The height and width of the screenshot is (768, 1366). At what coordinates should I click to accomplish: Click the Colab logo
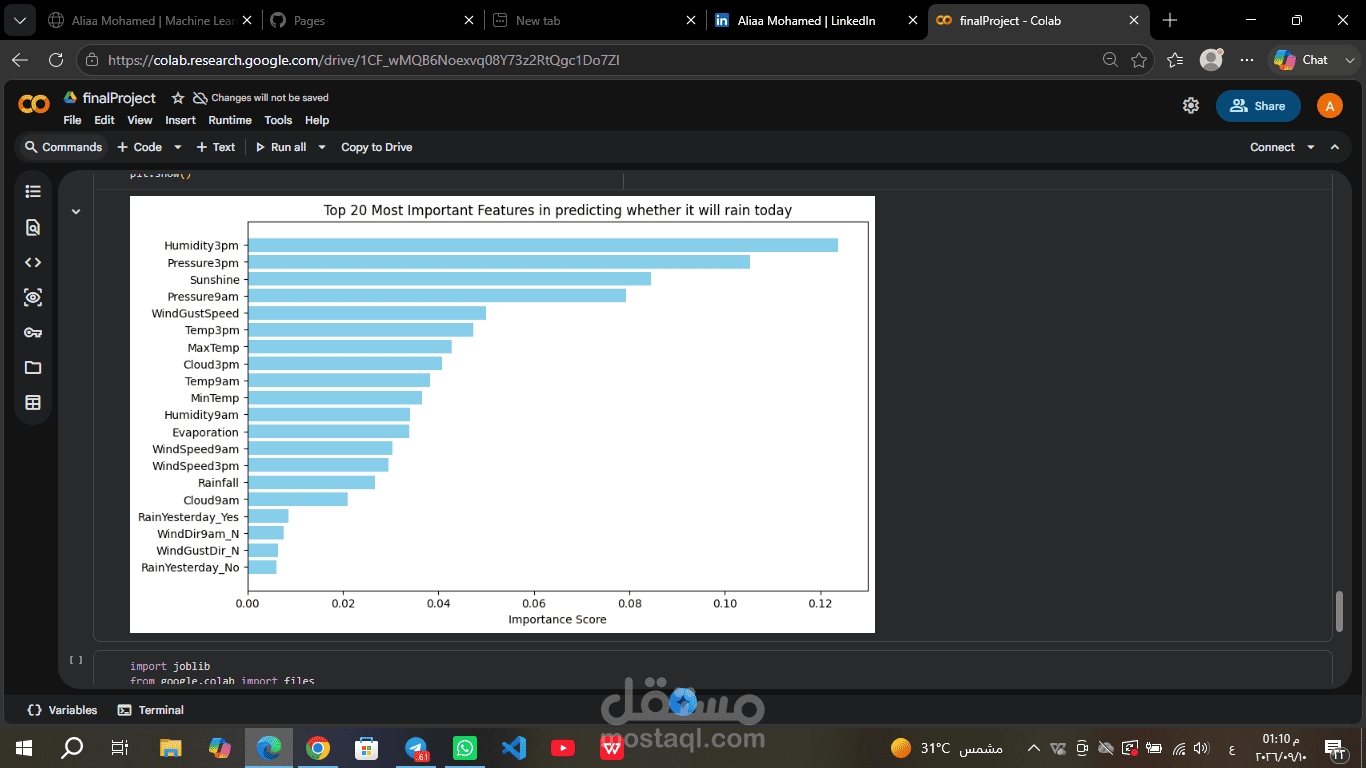pos(34,104)
